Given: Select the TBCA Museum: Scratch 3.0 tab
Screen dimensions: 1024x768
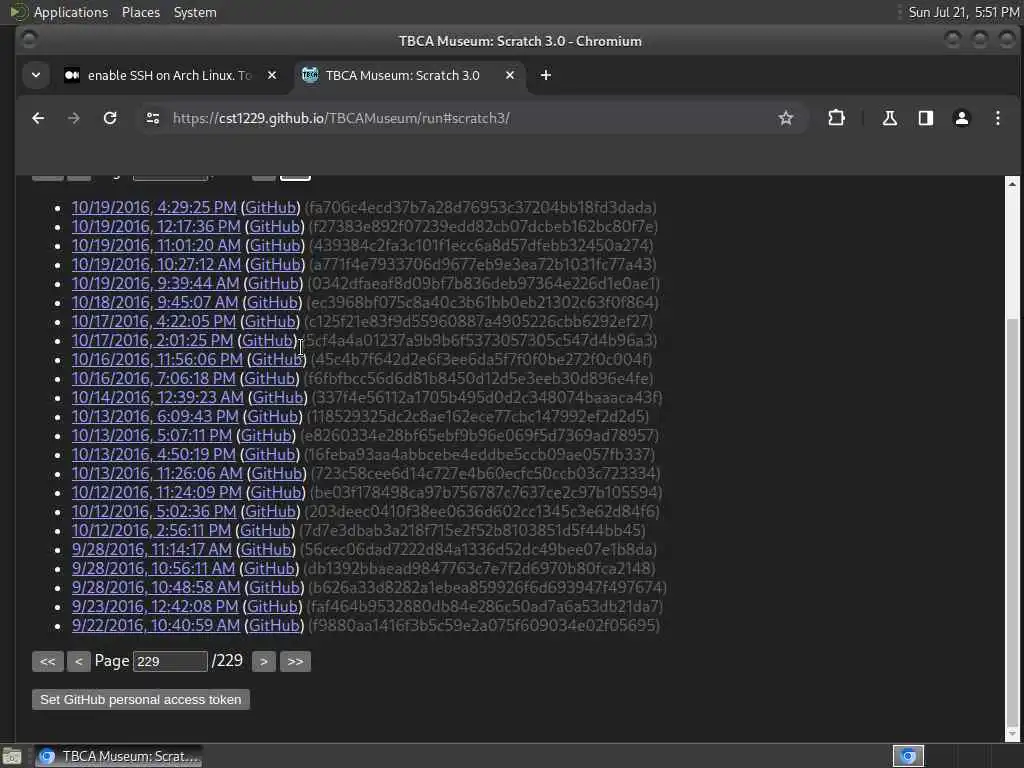Looking at the screenshot, I should point(409,76).
